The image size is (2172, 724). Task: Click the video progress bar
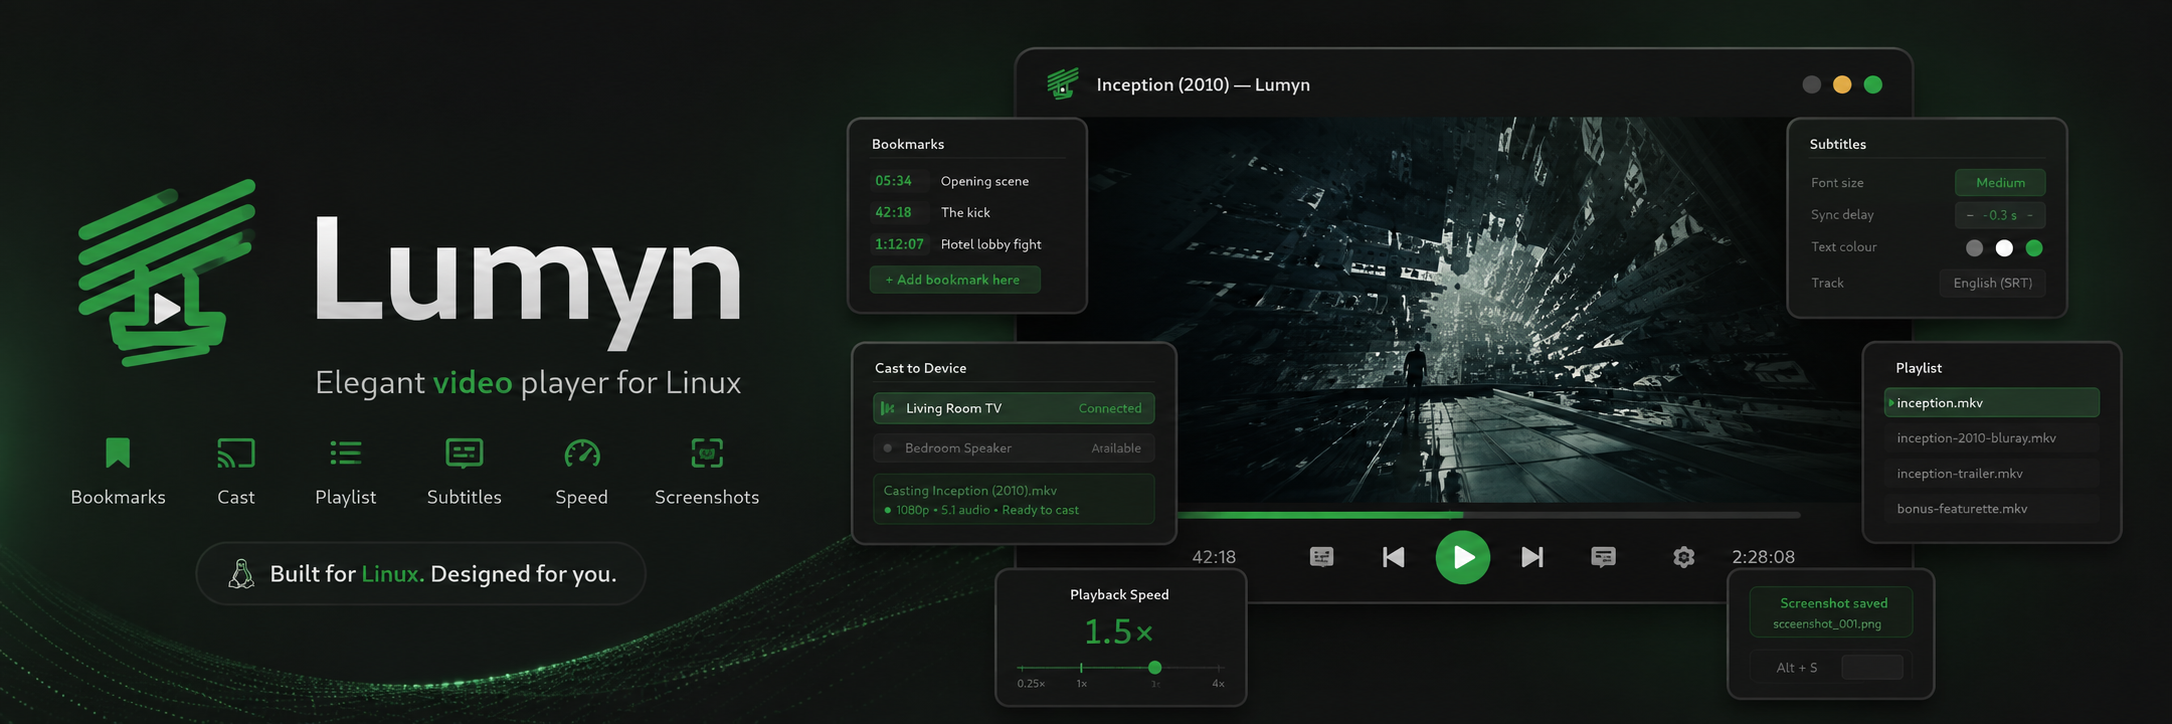(1489, 515)
